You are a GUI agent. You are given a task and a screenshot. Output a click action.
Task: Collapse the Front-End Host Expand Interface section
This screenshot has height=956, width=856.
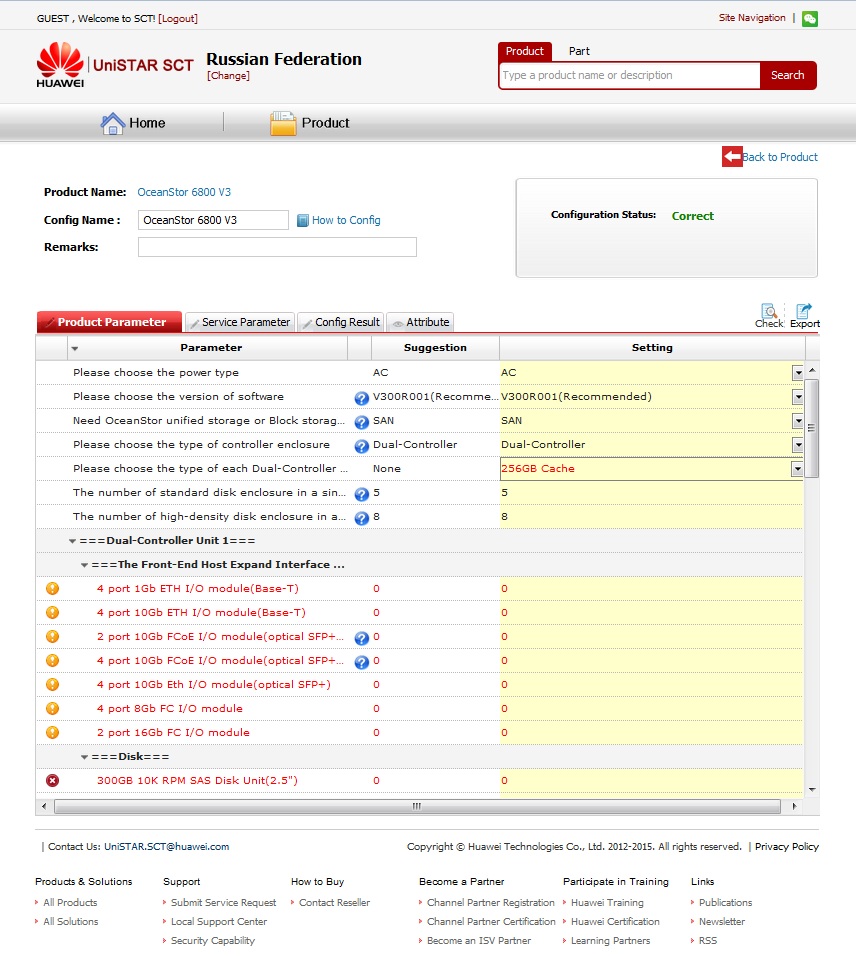(x=85, y=565)
